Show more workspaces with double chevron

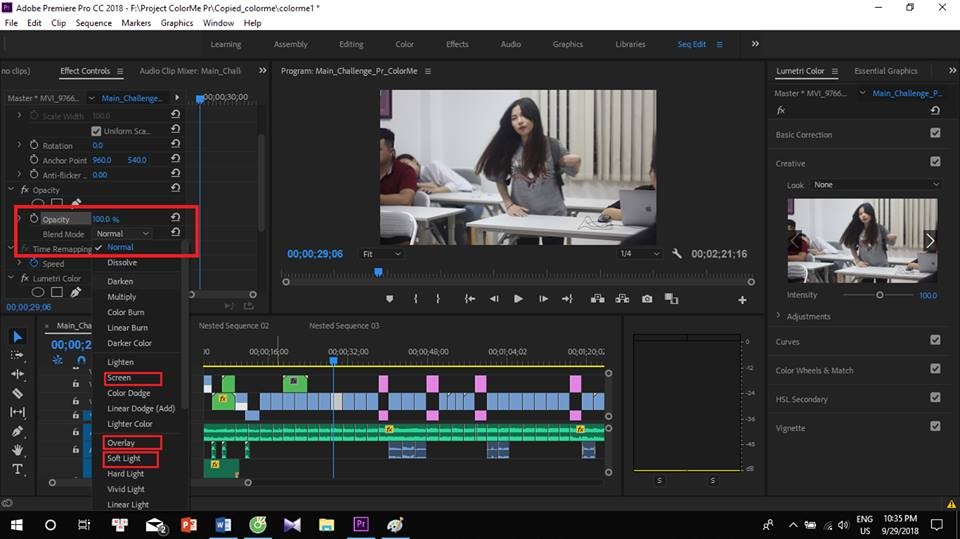point(755,43)
